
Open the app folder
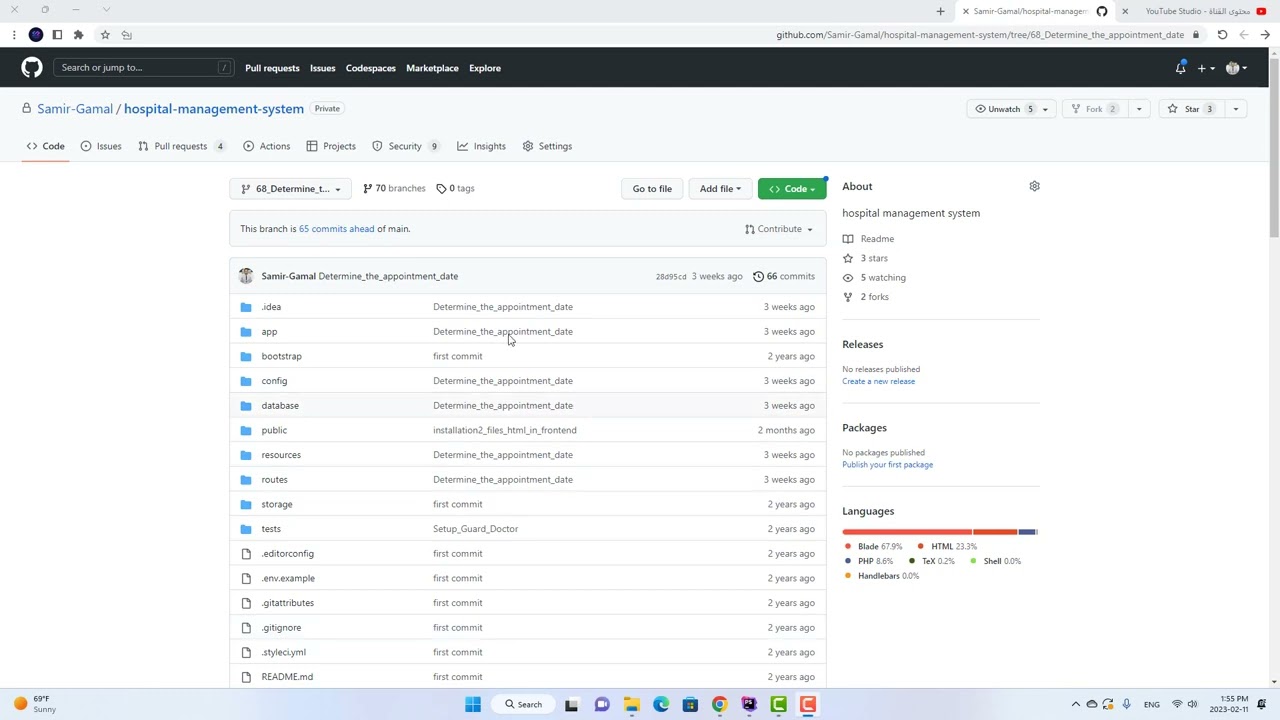point(269,332)
